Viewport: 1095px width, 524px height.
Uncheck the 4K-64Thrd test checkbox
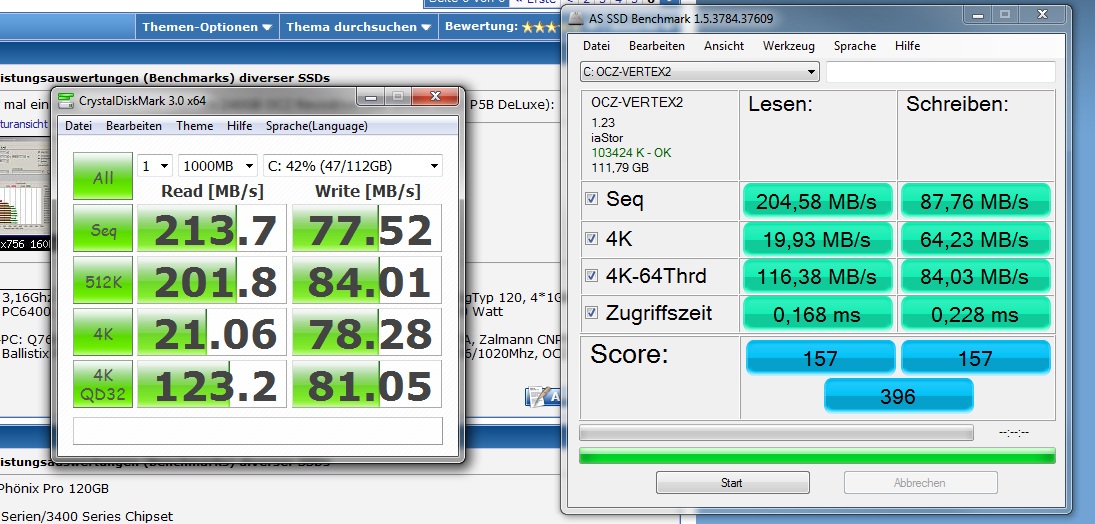pos(591,275)
